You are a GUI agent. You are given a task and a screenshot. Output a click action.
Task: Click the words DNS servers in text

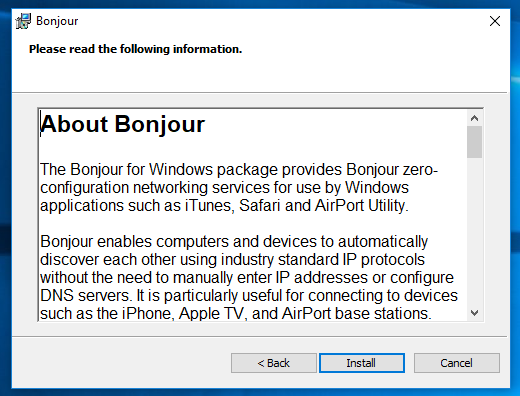tap(84, 295)
